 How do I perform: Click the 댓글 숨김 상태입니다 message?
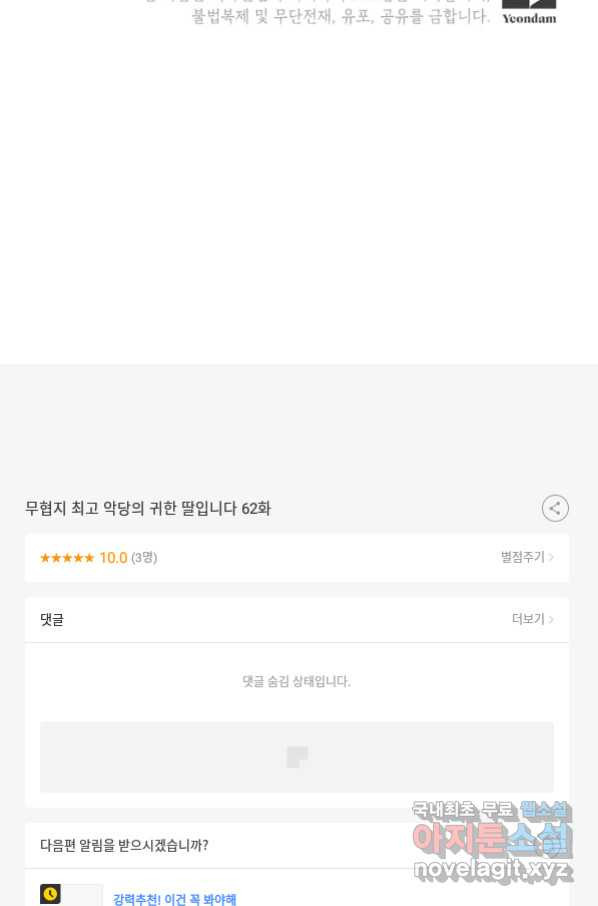pos(296,681)
